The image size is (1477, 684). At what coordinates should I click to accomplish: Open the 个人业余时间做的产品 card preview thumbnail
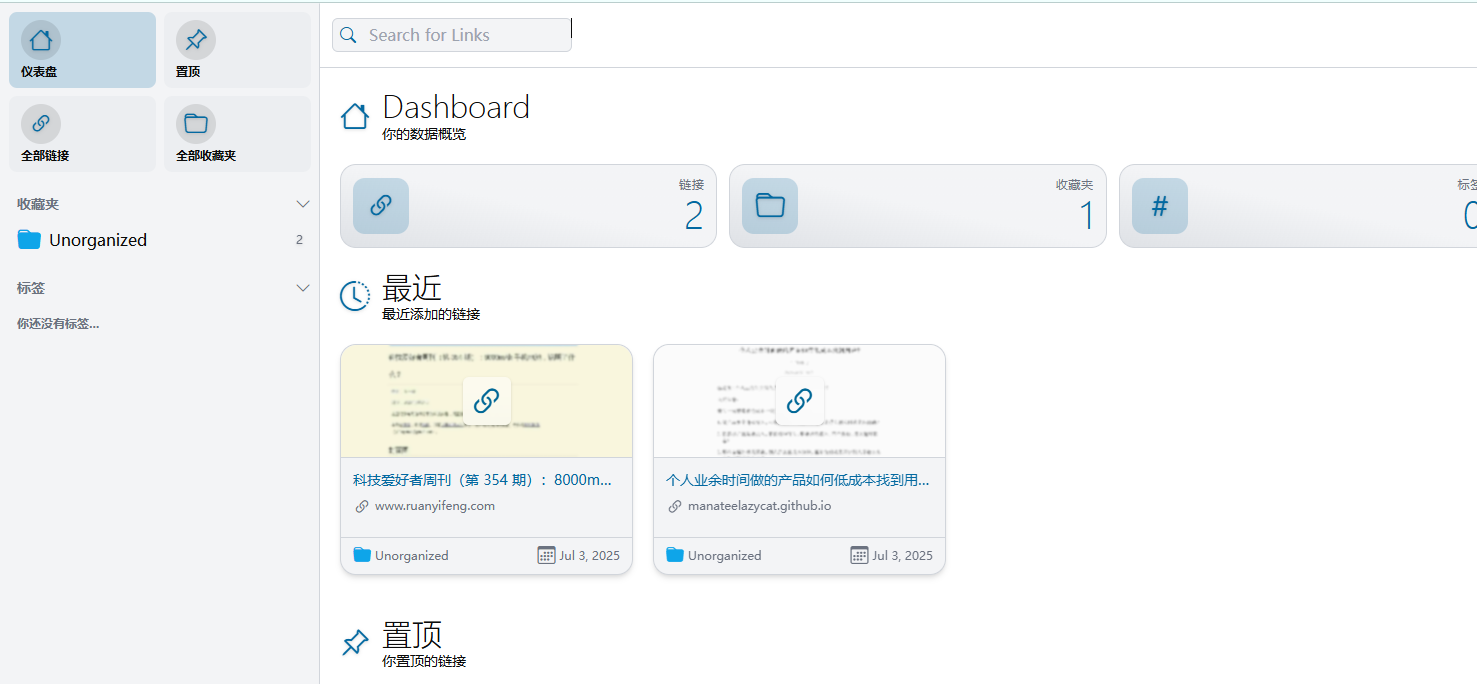[799, 401]
